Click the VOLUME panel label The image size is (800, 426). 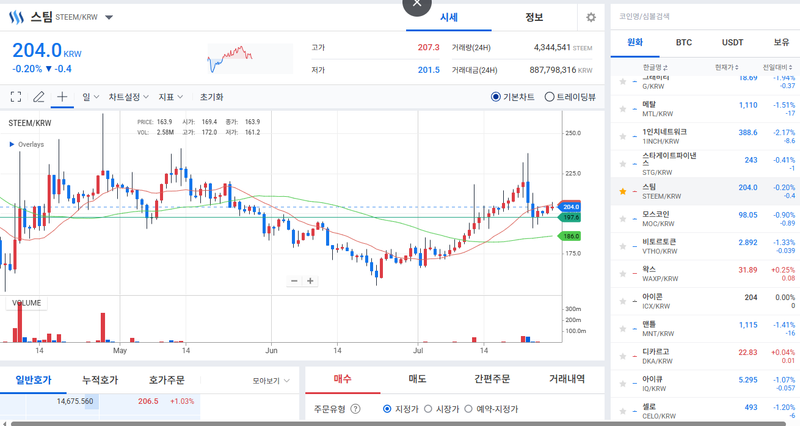27,303
